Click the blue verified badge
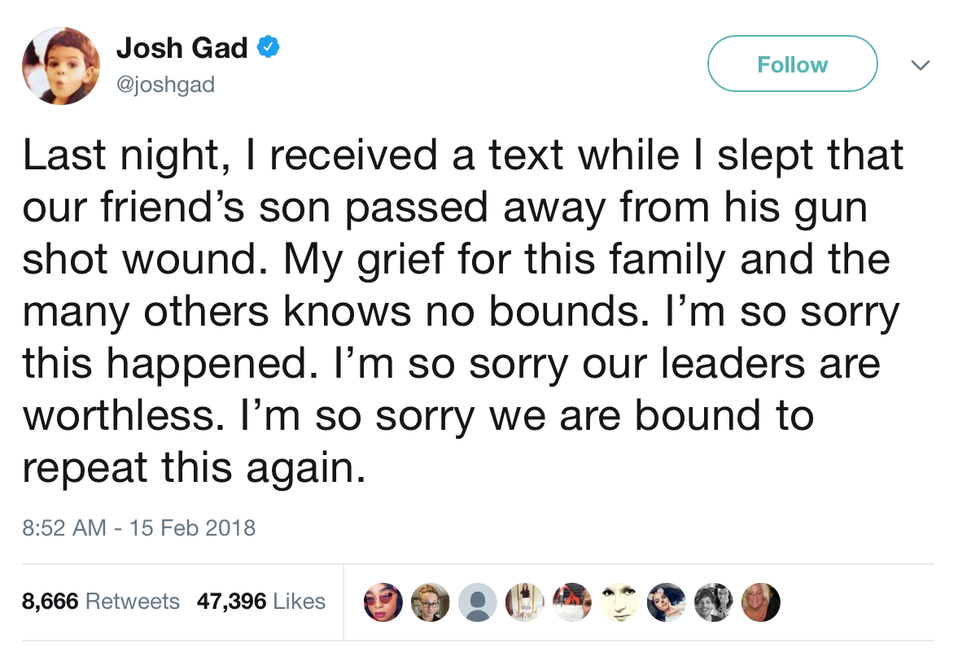Viewport: 980px width, 648px height. coord(269,46)
